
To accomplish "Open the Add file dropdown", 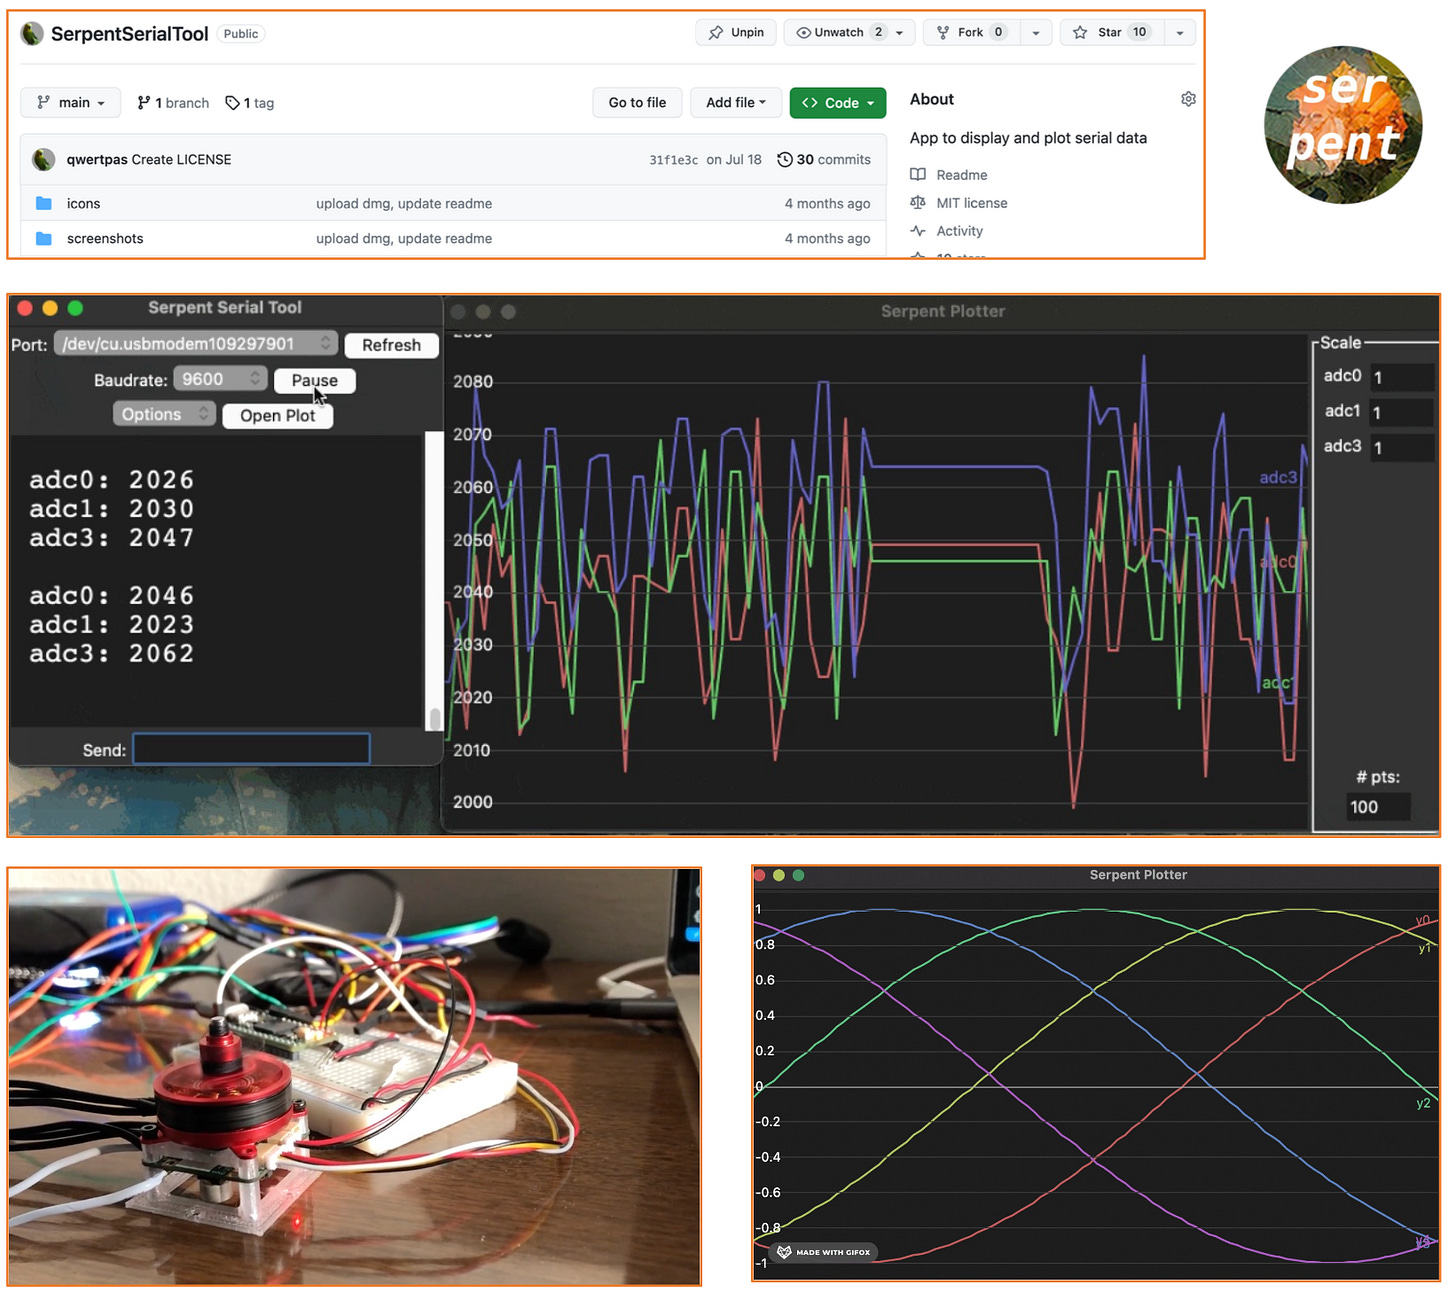I will point(736,102).
